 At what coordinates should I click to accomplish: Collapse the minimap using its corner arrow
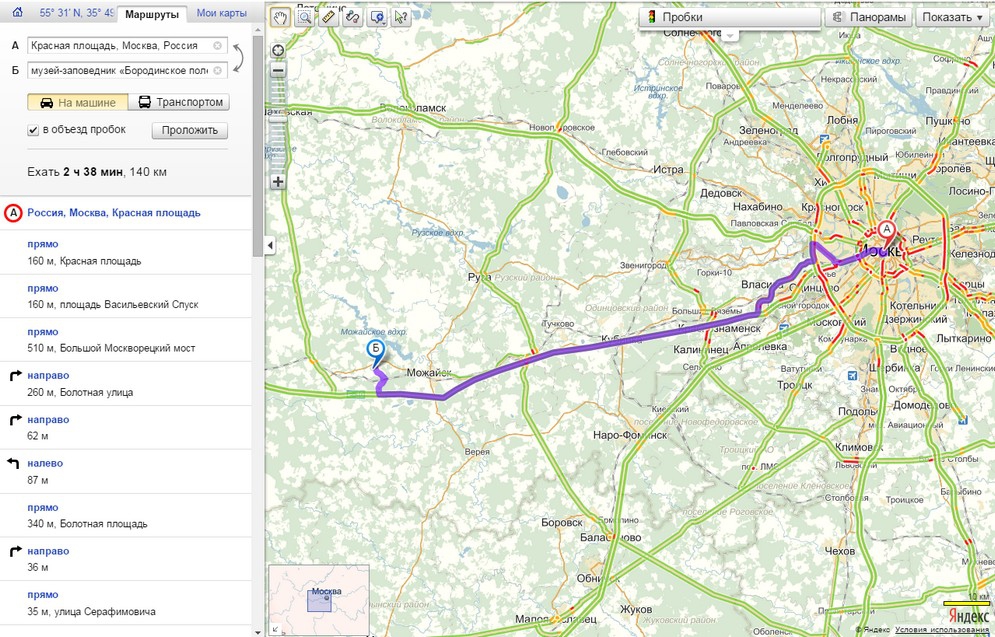tap(274, 629)
